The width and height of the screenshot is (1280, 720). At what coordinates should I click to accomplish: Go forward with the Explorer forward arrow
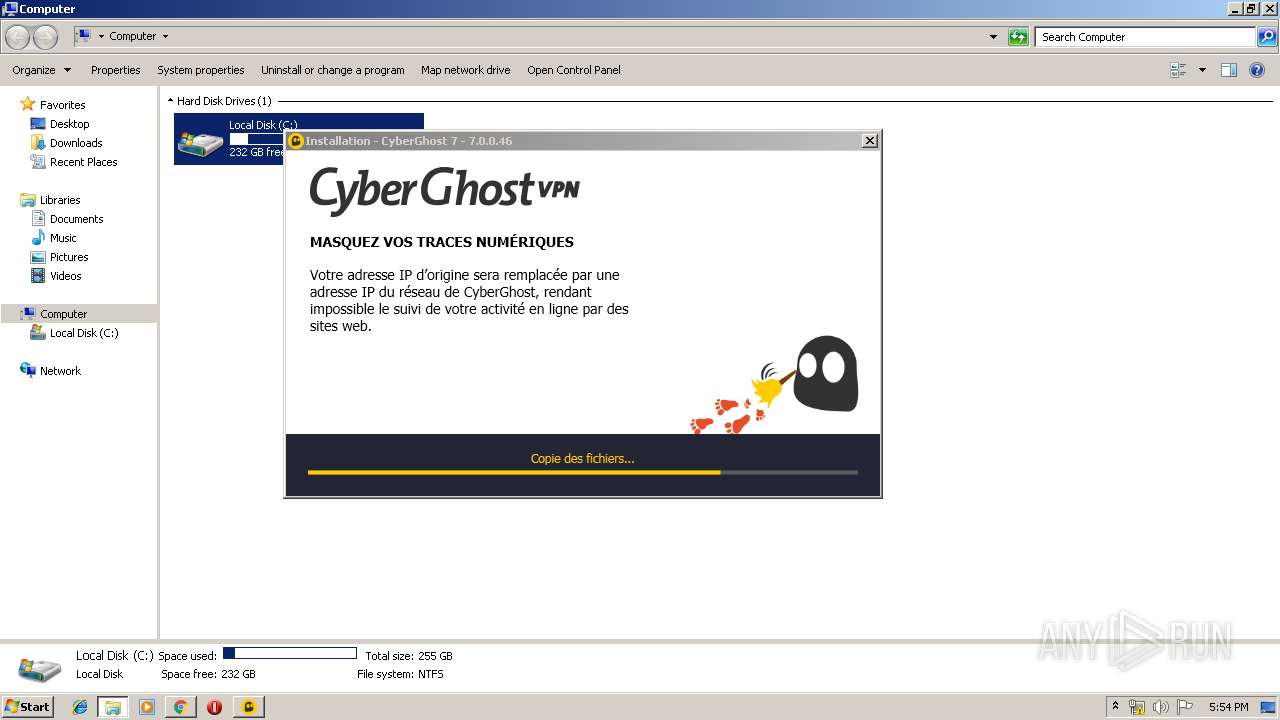(x=45, y=37)
